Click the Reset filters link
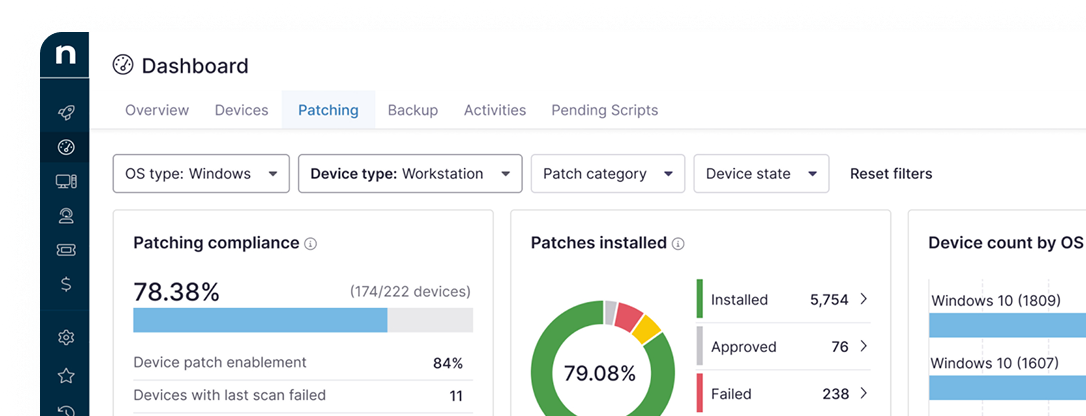1086x416 pixels. coord(891,174)
